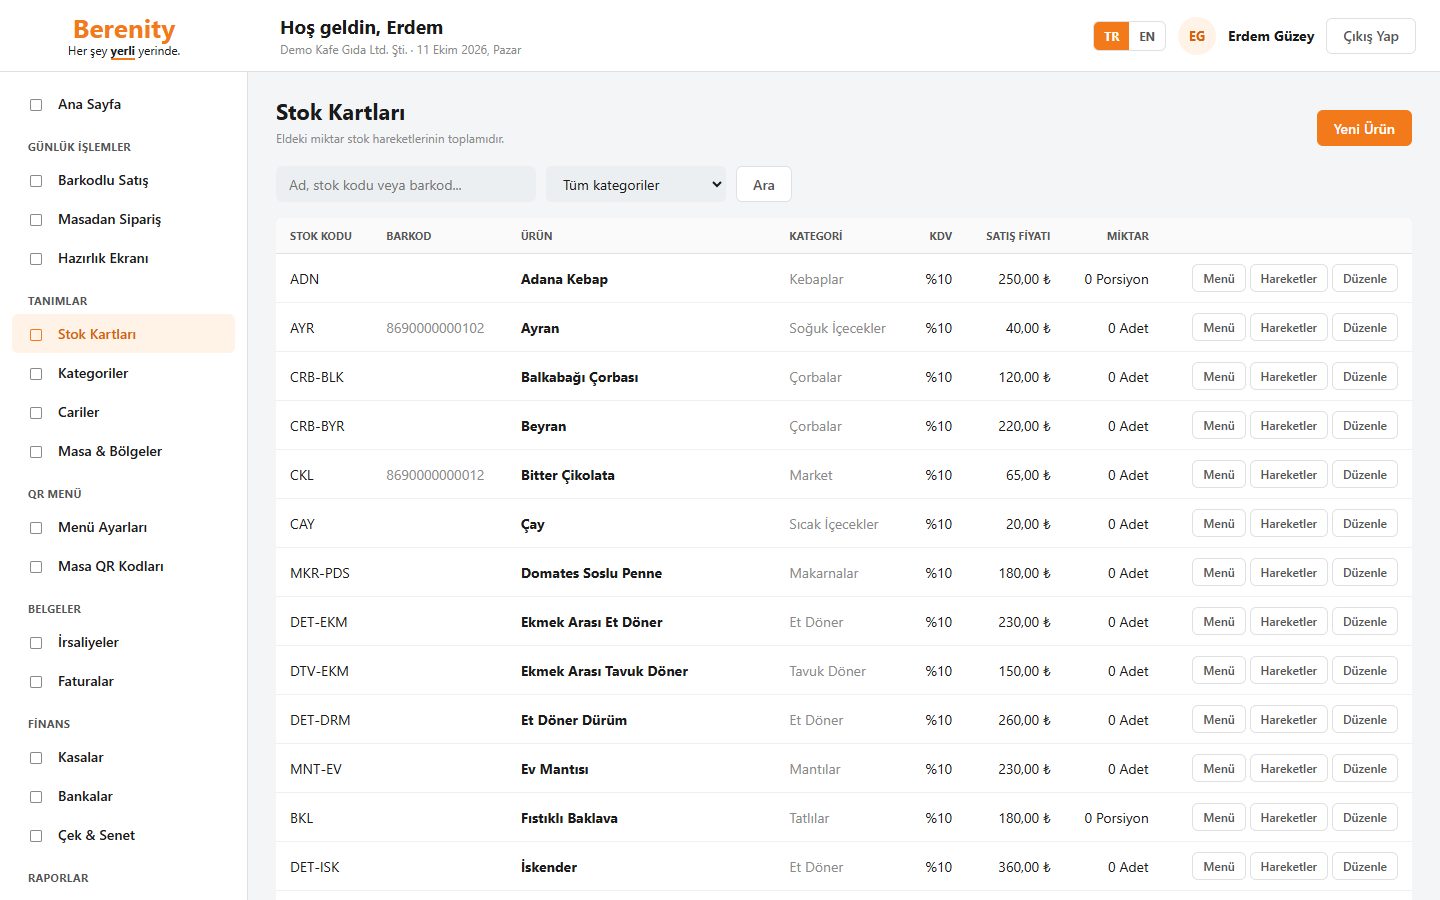Click the ÜRÜN column header

537,236
